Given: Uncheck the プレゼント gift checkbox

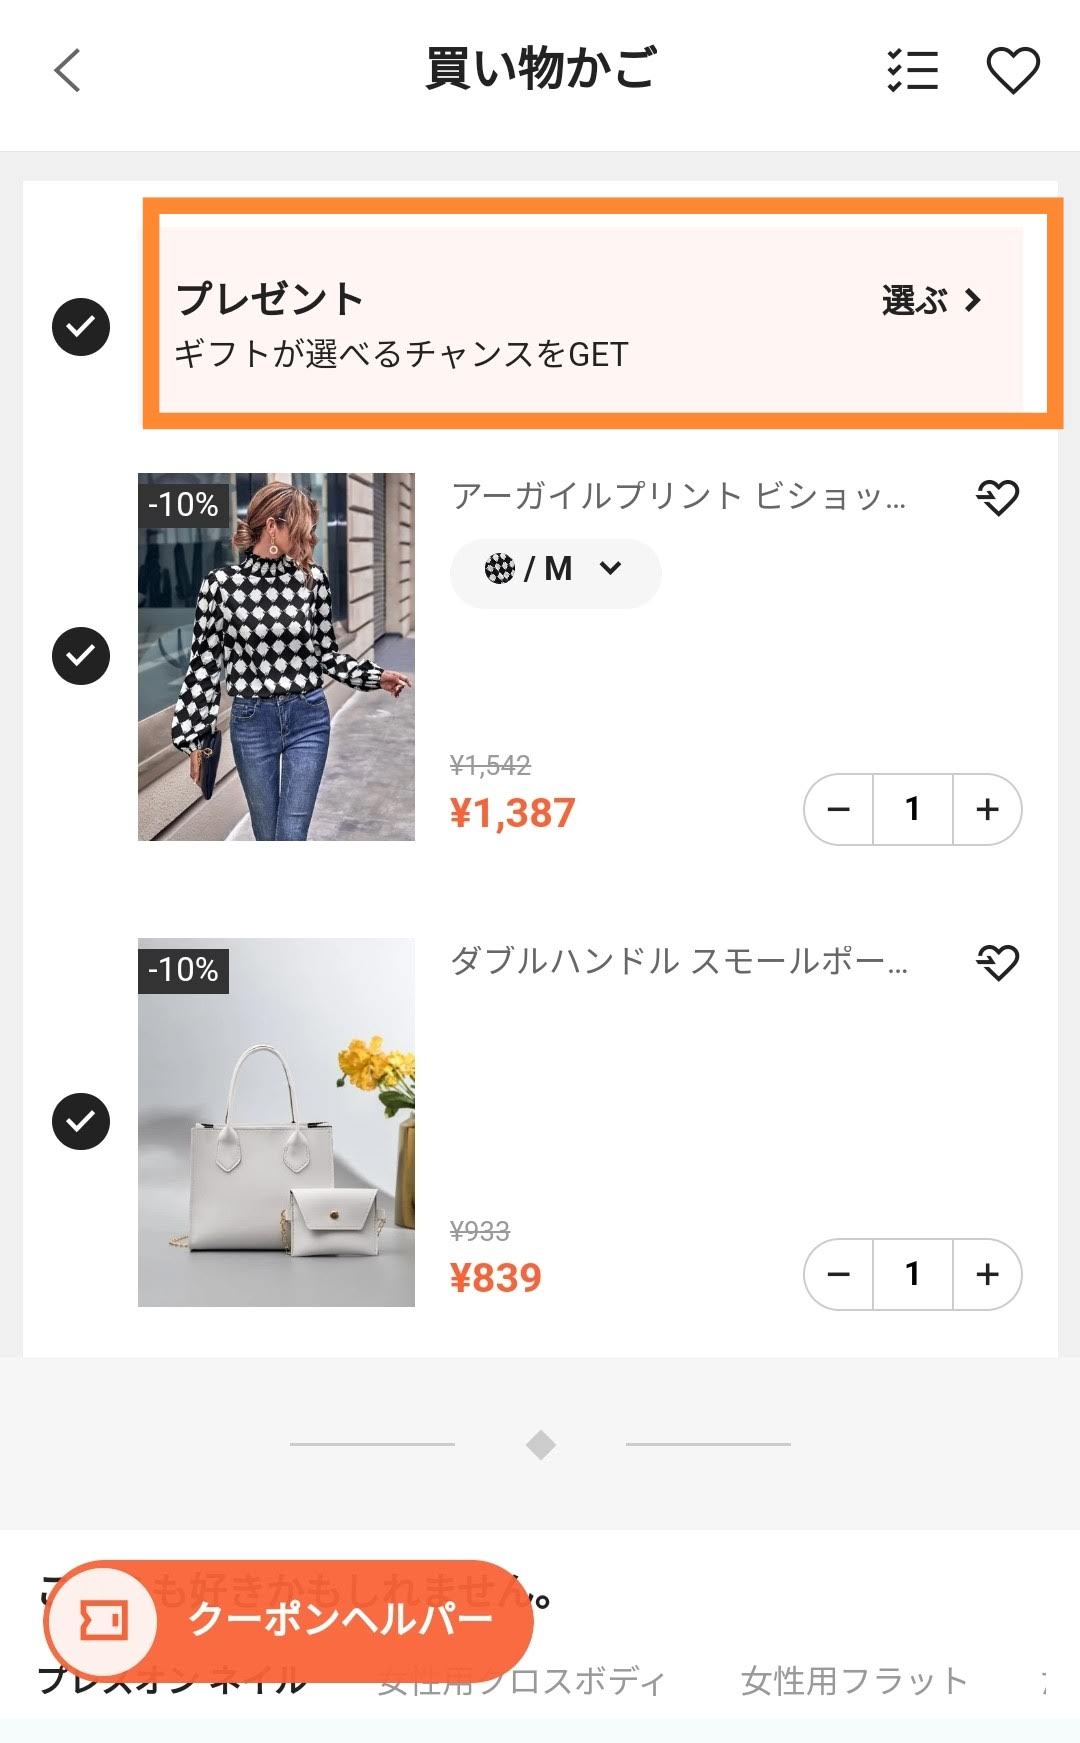Looking at the screenshot, I should tap(81, 327).
